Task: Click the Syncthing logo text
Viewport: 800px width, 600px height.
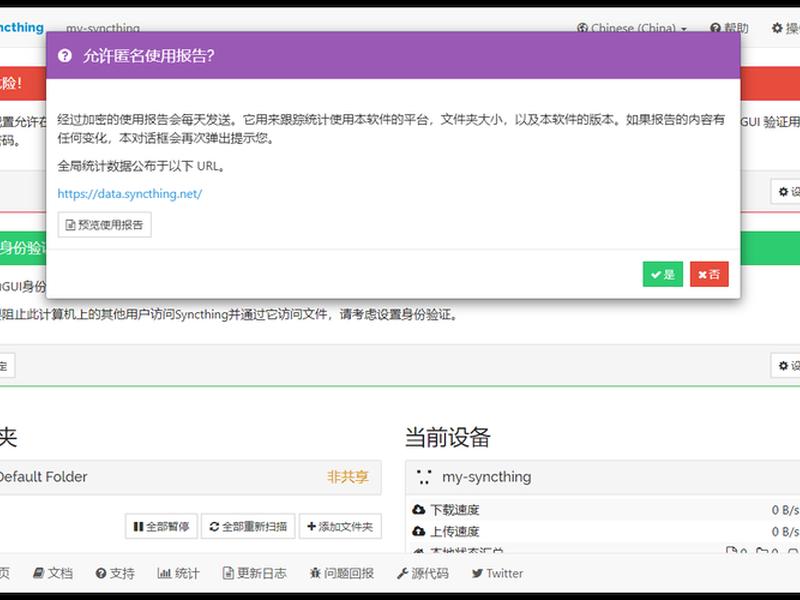Action: tap(21, 27)
